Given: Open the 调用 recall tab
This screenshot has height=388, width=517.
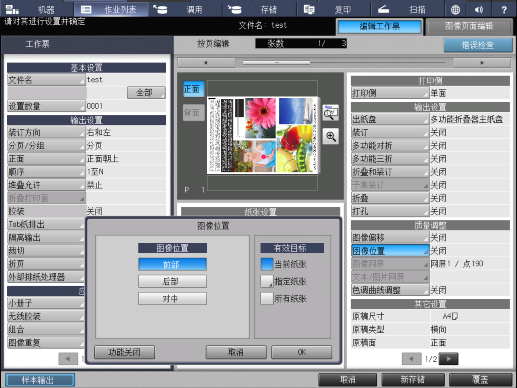Looking at the screenshot, I should [x=186, y=9].
